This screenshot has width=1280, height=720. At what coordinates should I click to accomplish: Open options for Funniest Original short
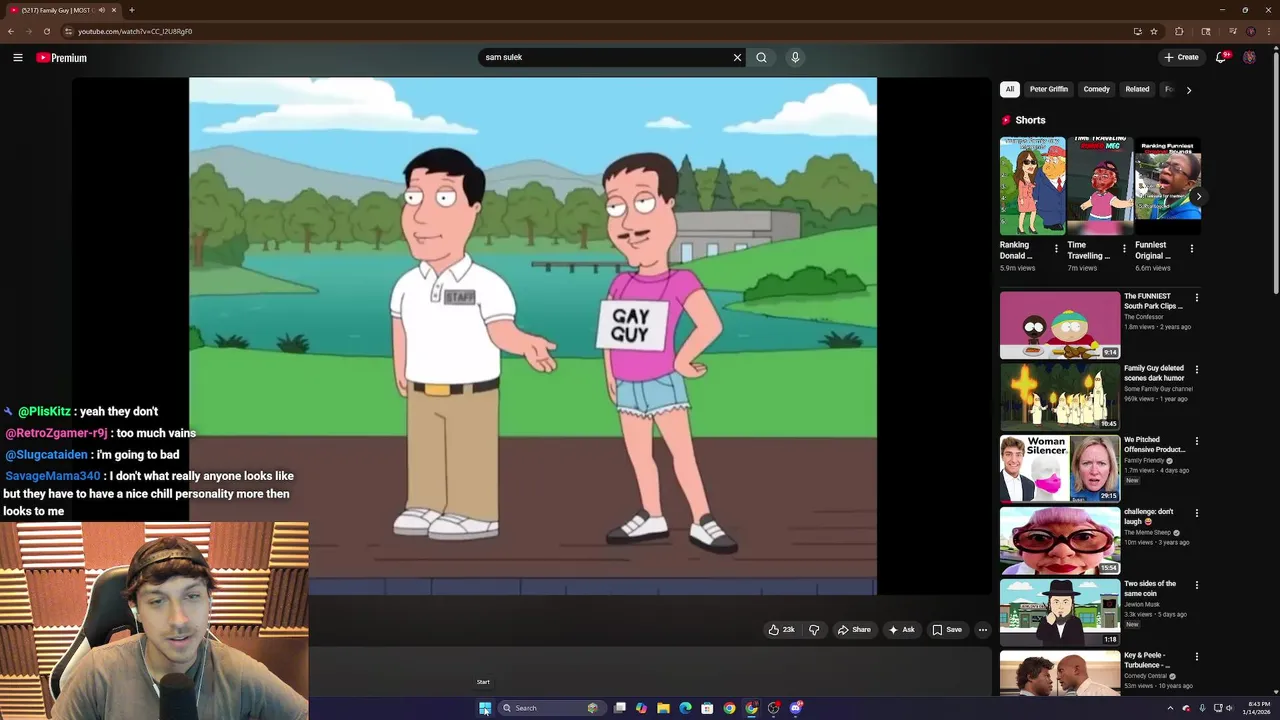point(1191,248)
